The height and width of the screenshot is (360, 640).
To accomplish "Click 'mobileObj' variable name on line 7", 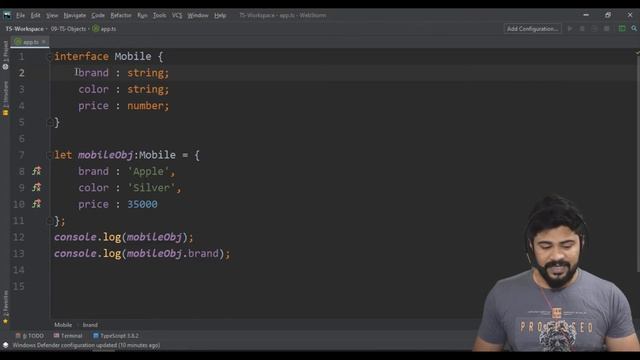I will click(x=106, y=155).
